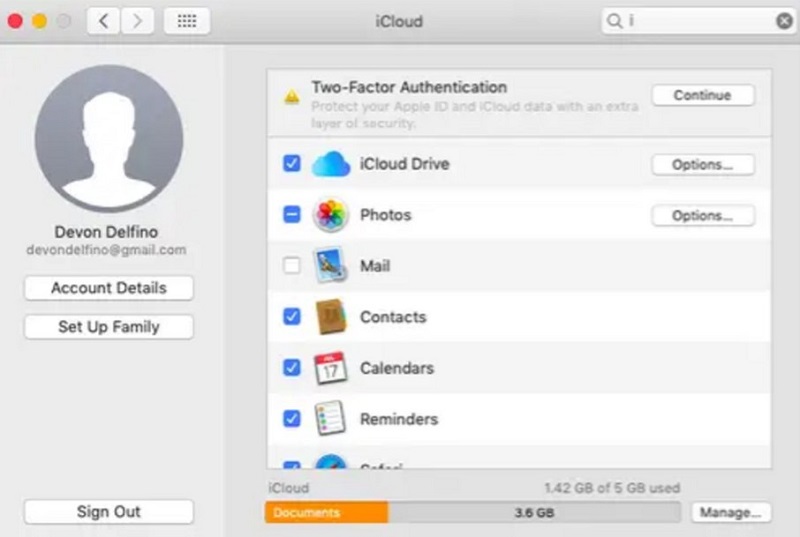The height and width of the screenshot is (537, 800).
Task: Click the Mail stamp icon
Action: 331,265
